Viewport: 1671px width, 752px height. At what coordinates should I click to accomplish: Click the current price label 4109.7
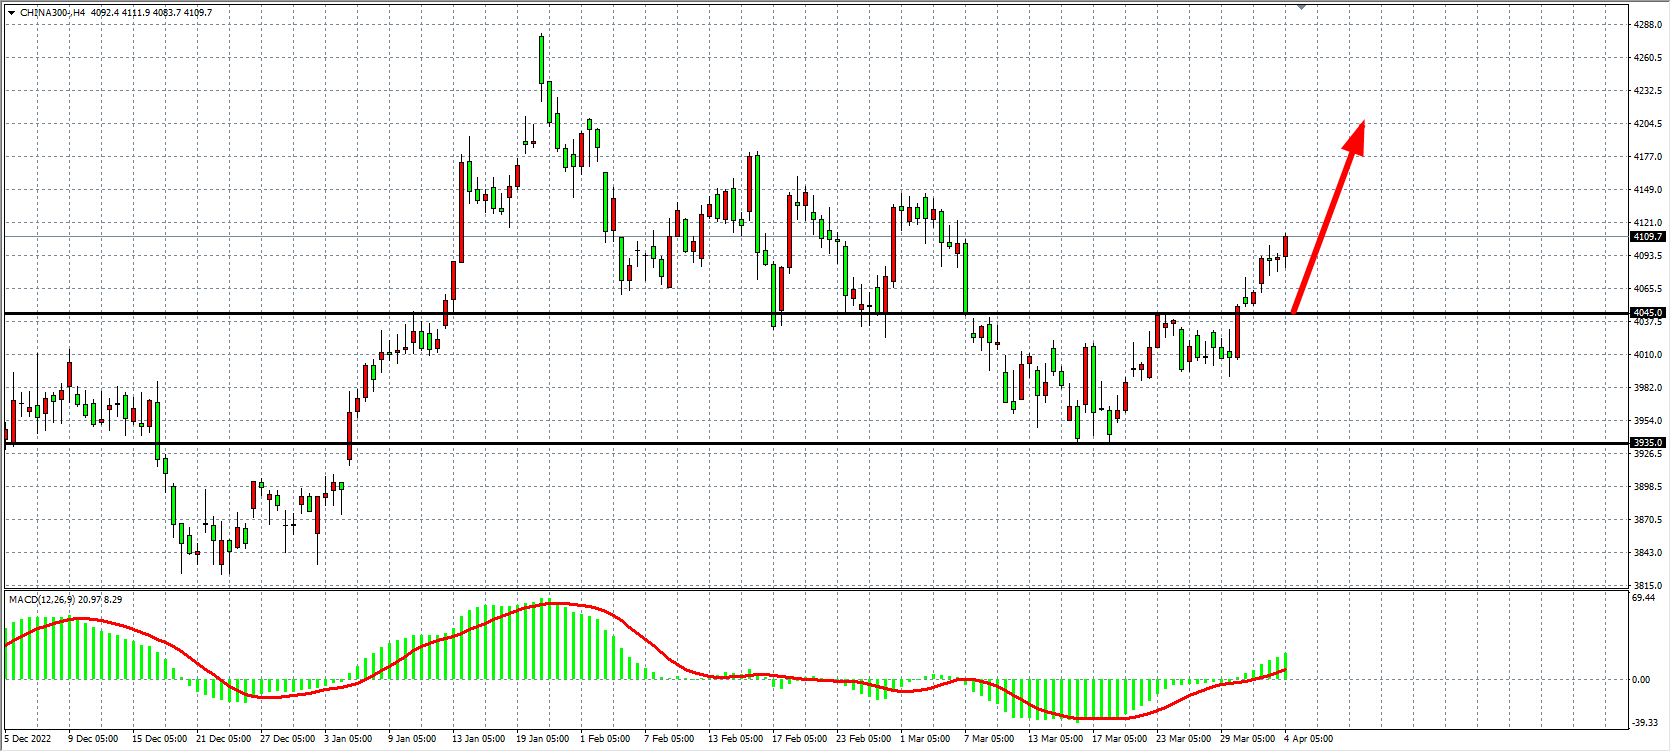[1647, 237]
